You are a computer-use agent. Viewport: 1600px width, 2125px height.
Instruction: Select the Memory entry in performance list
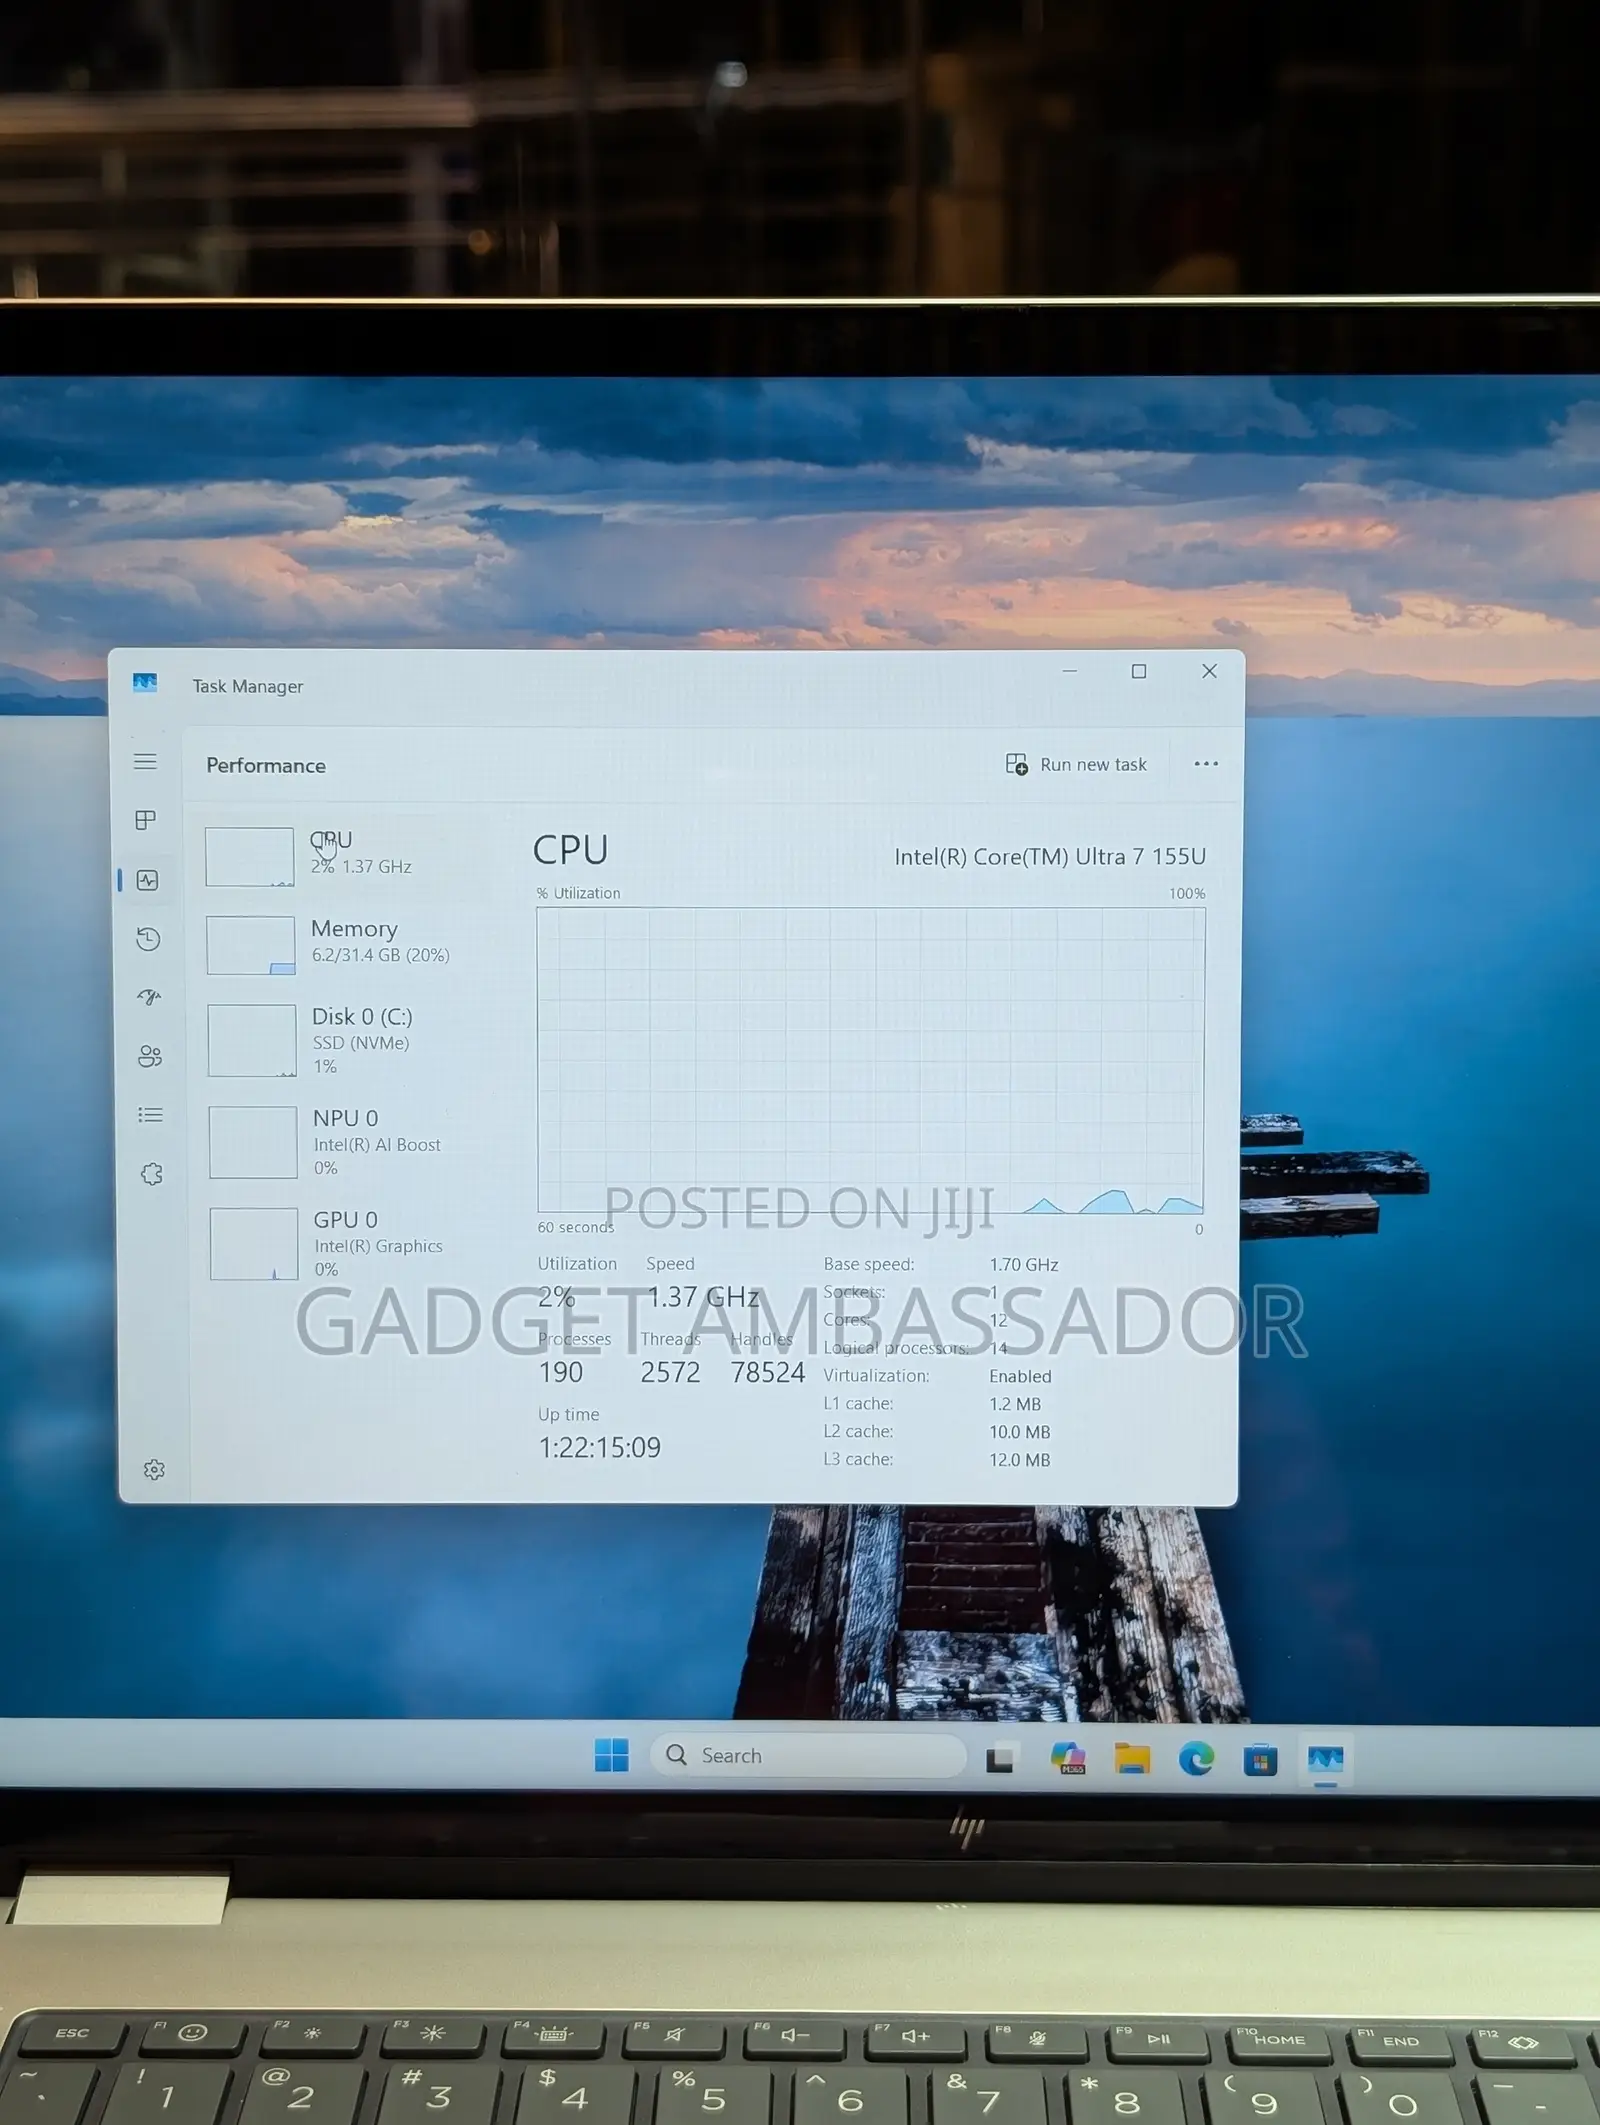coord(347,943)
